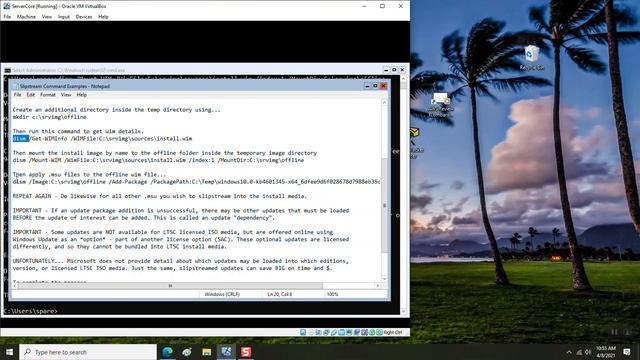
Task: Open the VirtualBox Help menu
Action: (103, 17)
